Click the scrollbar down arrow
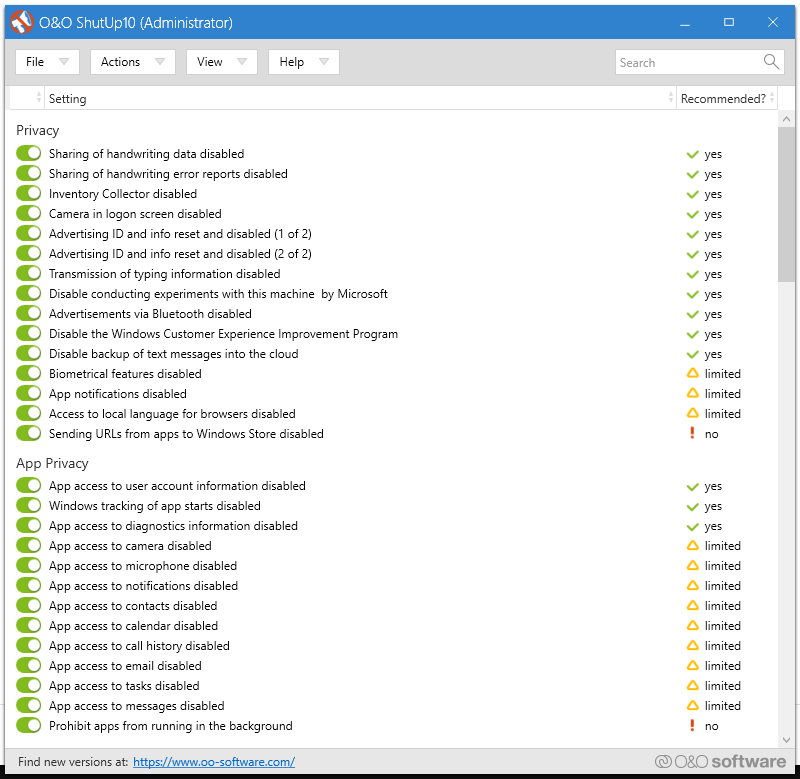 coord(786,740)
